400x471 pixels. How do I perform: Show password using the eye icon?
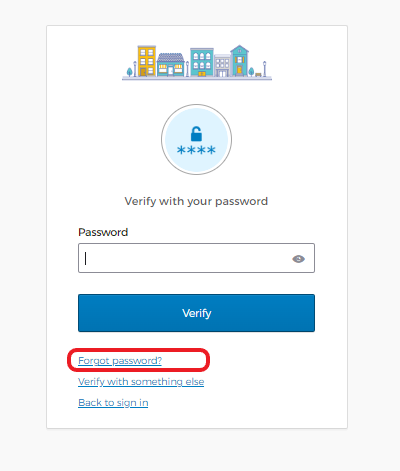[x=298, y=259]
